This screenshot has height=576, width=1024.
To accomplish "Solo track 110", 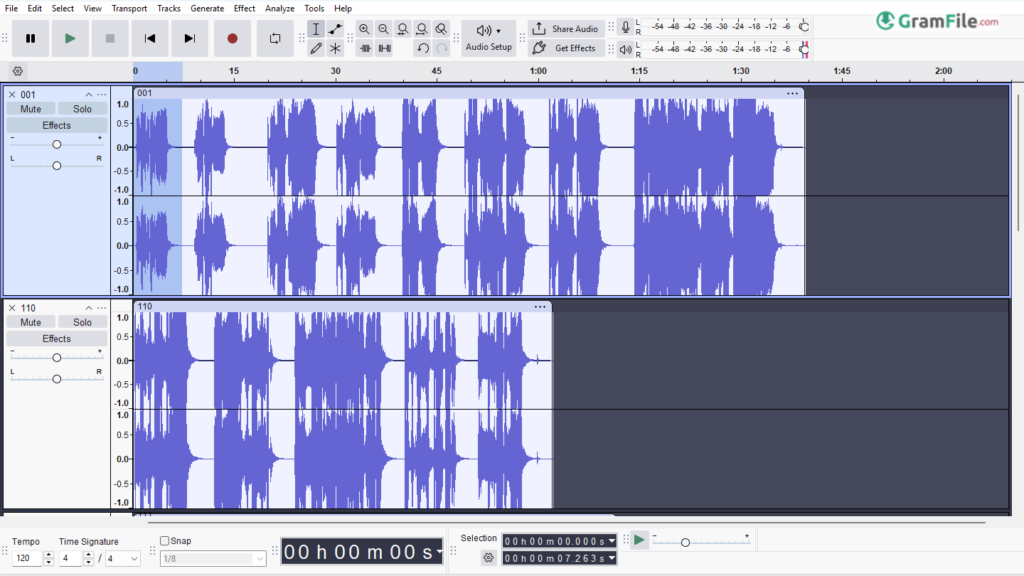I will click(82, 322).
